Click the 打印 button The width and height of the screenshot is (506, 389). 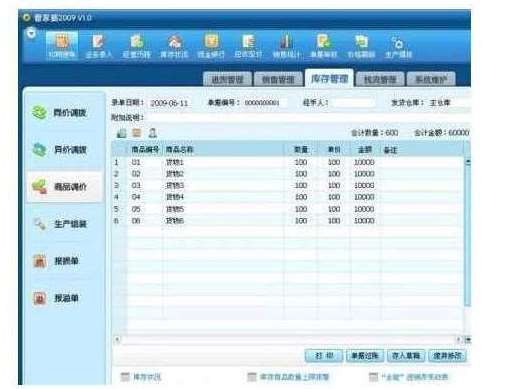(x=324, y=356)
